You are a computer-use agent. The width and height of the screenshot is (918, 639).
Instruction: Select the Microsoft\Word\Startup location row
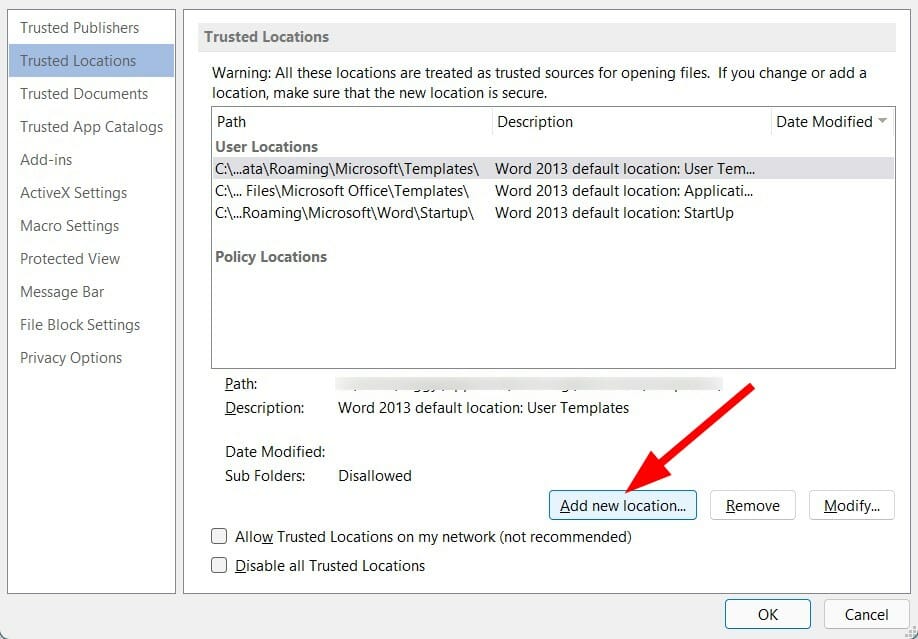click(553, 213)
